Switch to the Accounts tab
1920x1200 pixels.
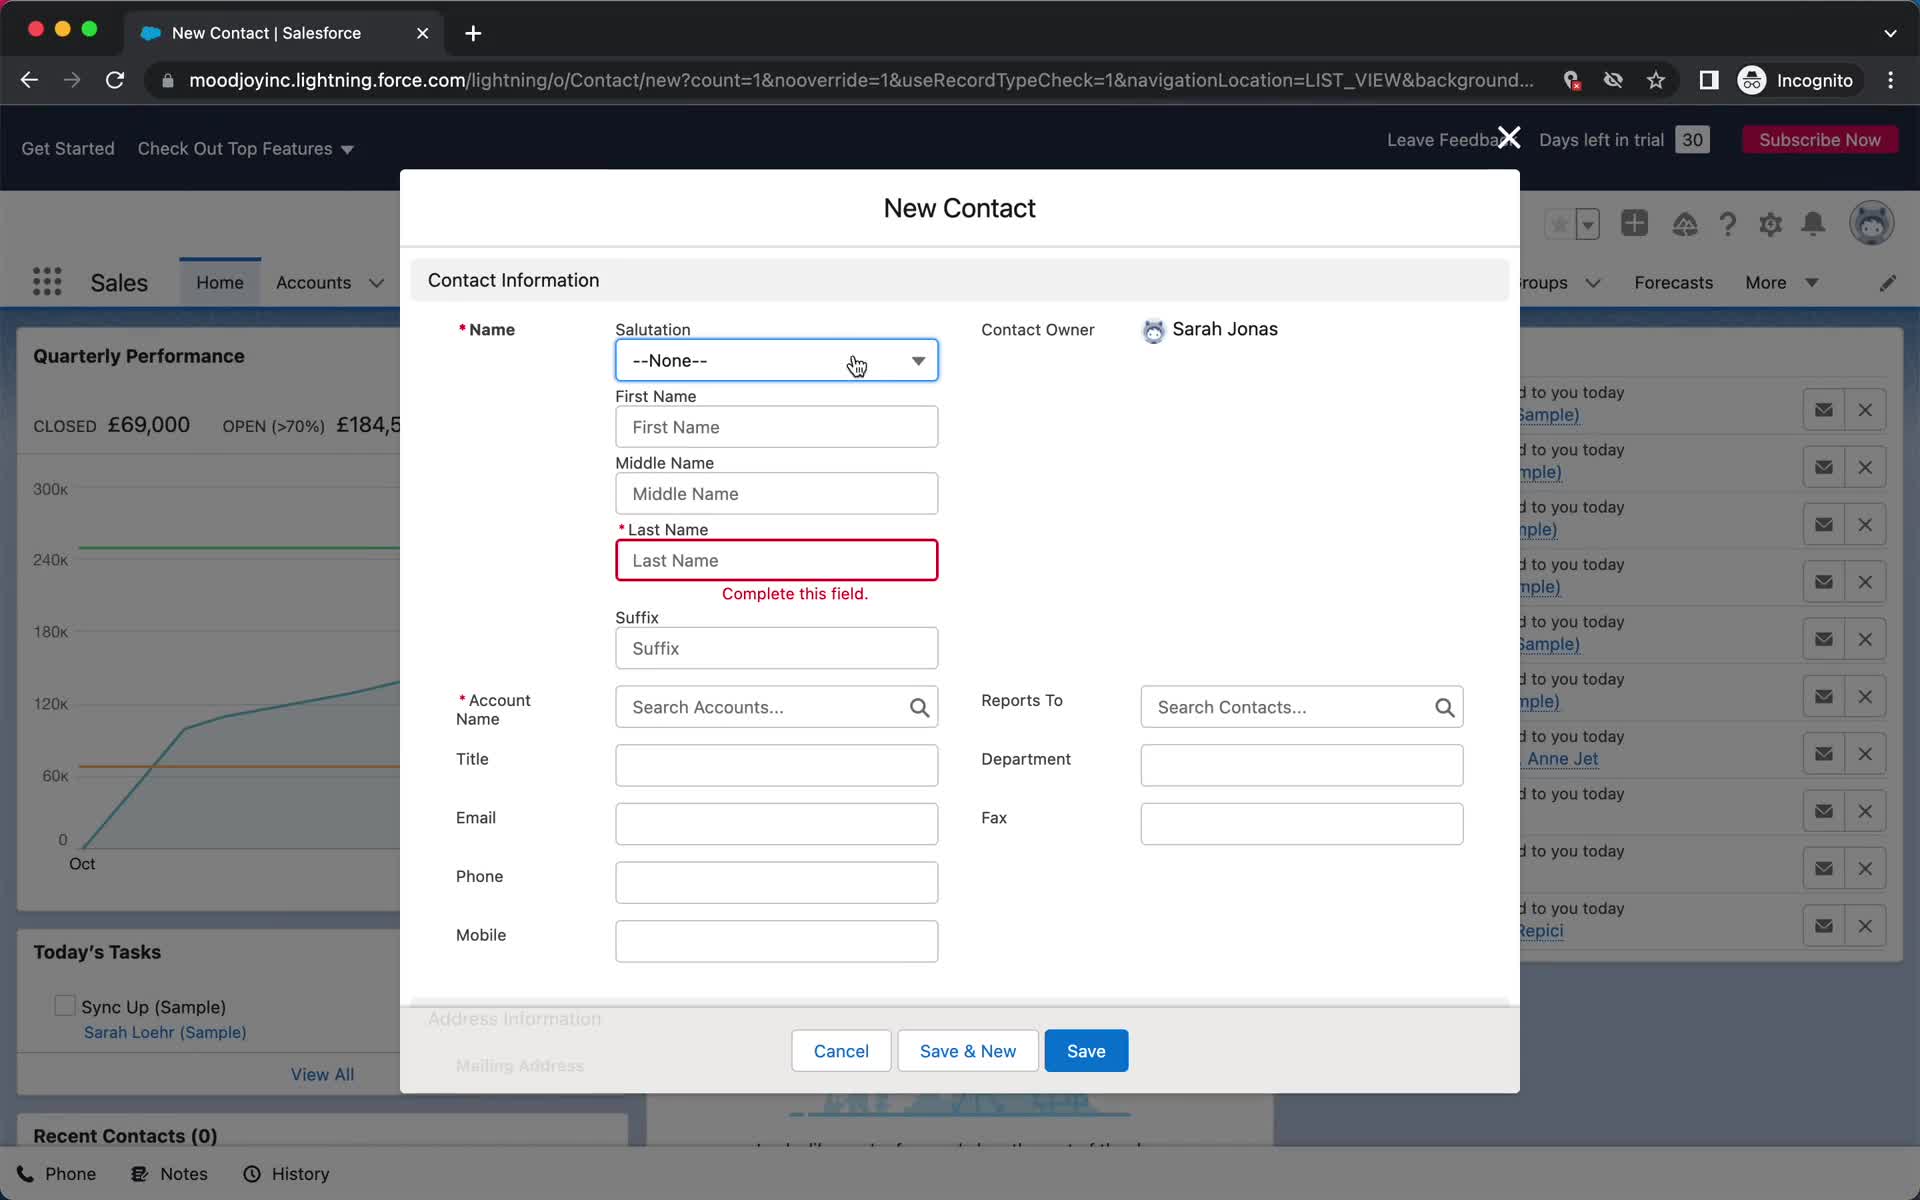coord(313,283)
